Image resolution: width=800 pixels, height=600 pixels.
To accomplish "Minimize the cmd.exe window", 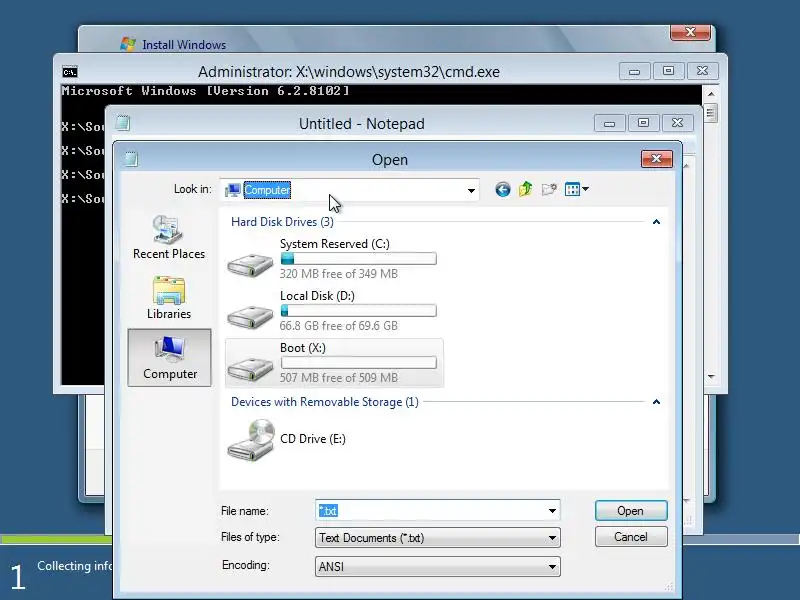I will point(634,71).
